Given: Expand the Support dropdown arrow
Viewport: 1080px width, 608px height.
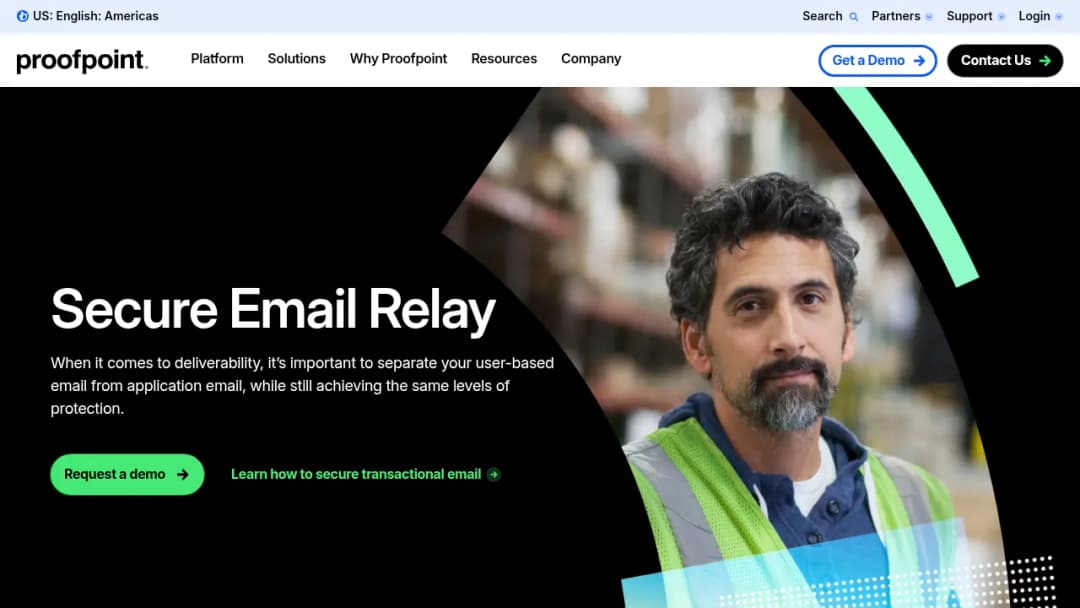Looking at the screenshot, I should point(1001,17).
